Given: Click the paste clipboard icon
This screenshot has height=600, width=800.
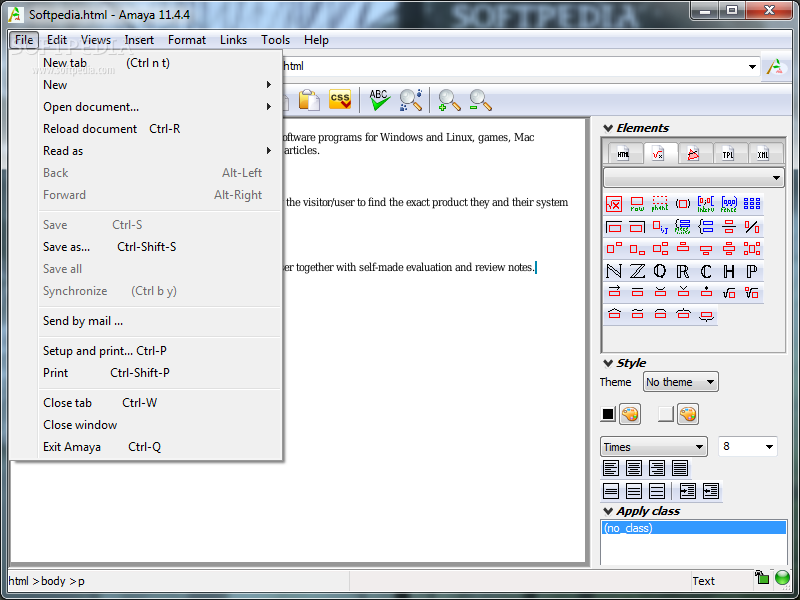Looking at the screenshot, I should (309, 100).
